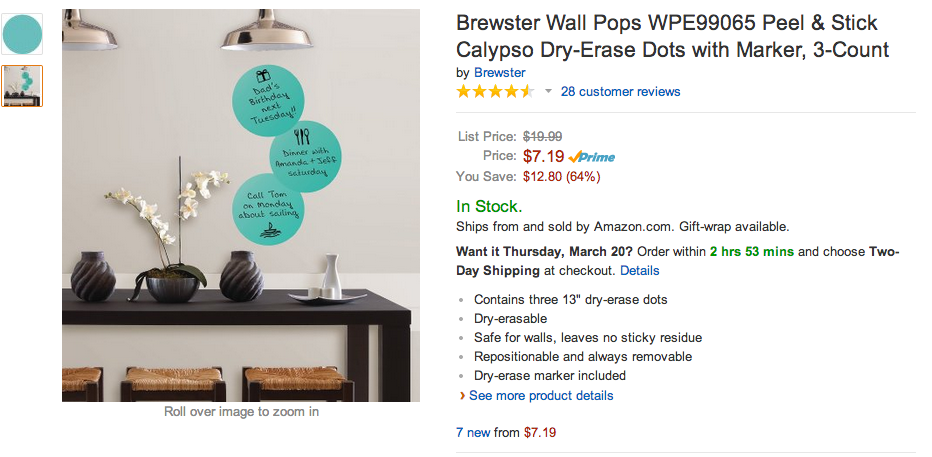Viewport: 932px width, 457px height.
Task: Visit the Brewster brand link
Action: click(x=499, y=73)
